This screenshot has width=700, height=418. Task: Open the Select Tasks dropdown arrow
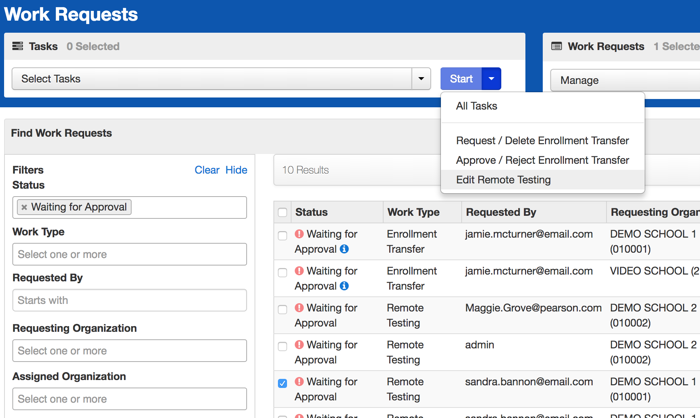click(421, 79)
